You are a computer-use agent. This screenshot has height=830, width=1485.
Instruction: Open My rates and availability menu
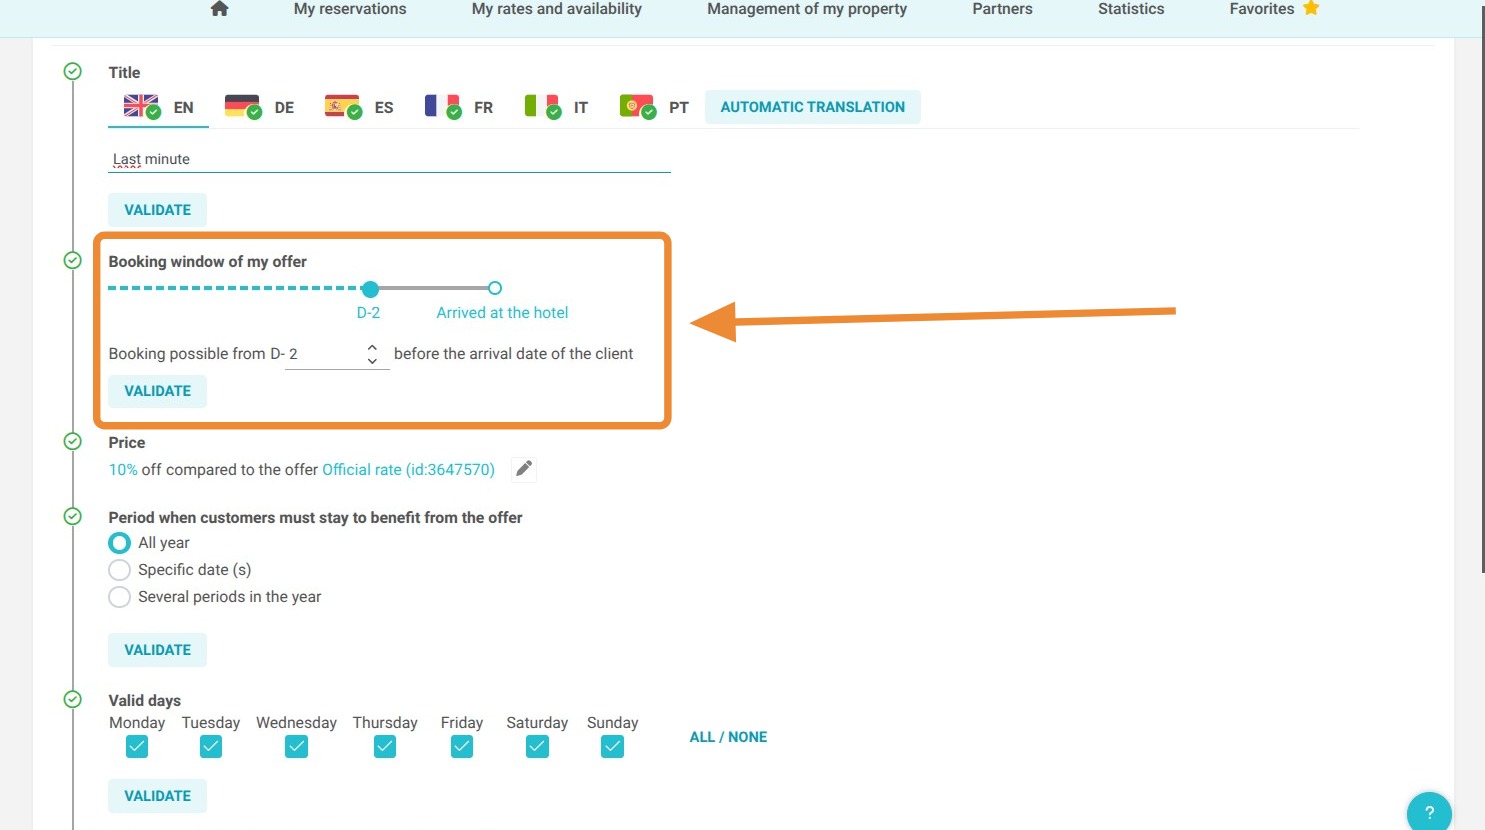(557, 9)
